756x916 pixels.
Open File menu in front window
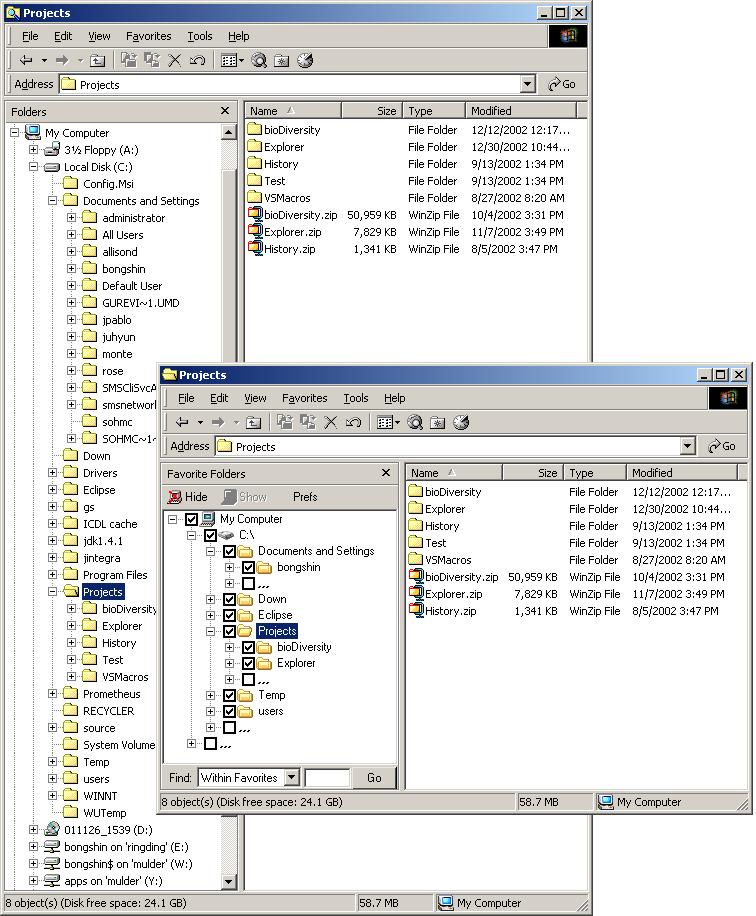186,398
